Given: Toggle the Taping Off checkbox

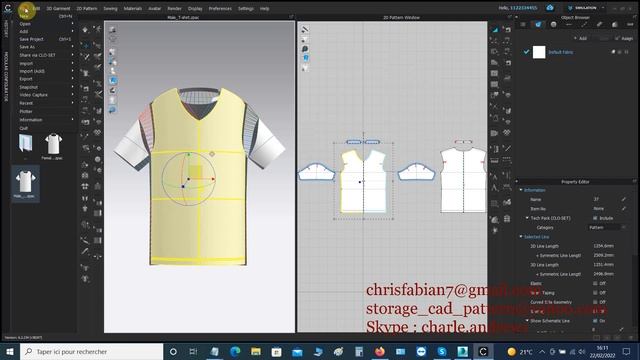Looking at the screenshot, I should [595, 293].
